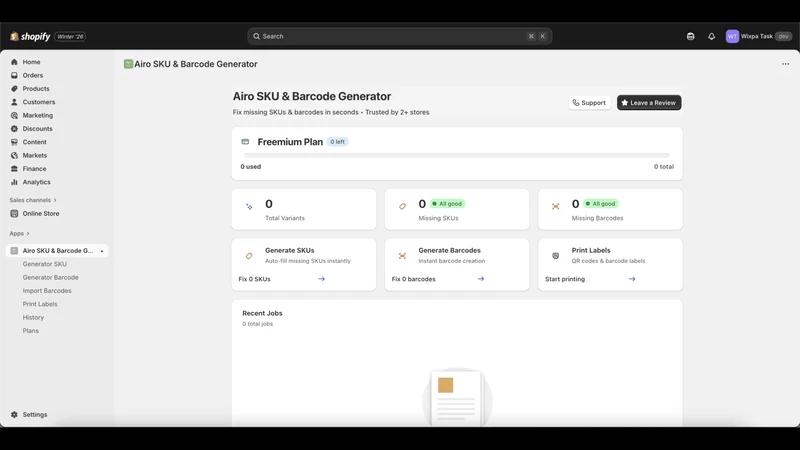
Task: Click Fix 0 barcodes arrow
Action: click(481, 279)
